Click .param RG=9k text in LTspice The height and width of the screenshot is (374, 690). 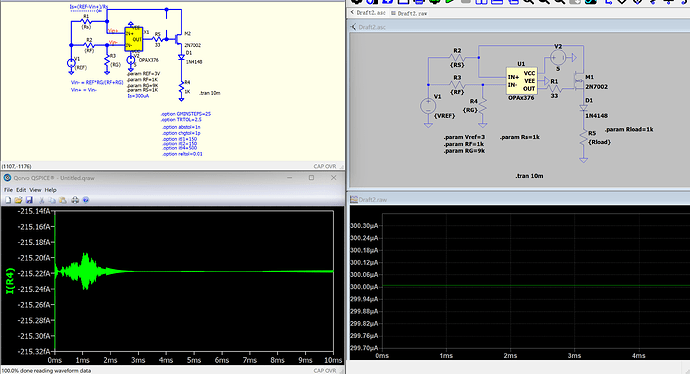(x=464, y=151)
